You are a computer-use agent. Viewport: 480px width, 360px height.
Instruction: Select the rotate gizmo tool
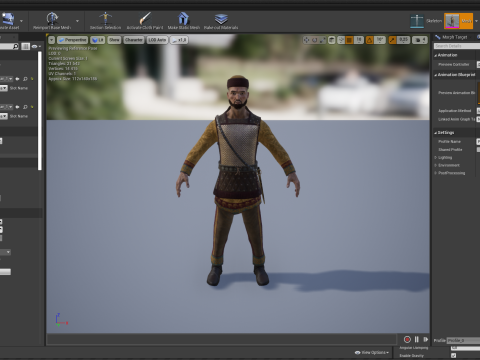coord(314,40)
